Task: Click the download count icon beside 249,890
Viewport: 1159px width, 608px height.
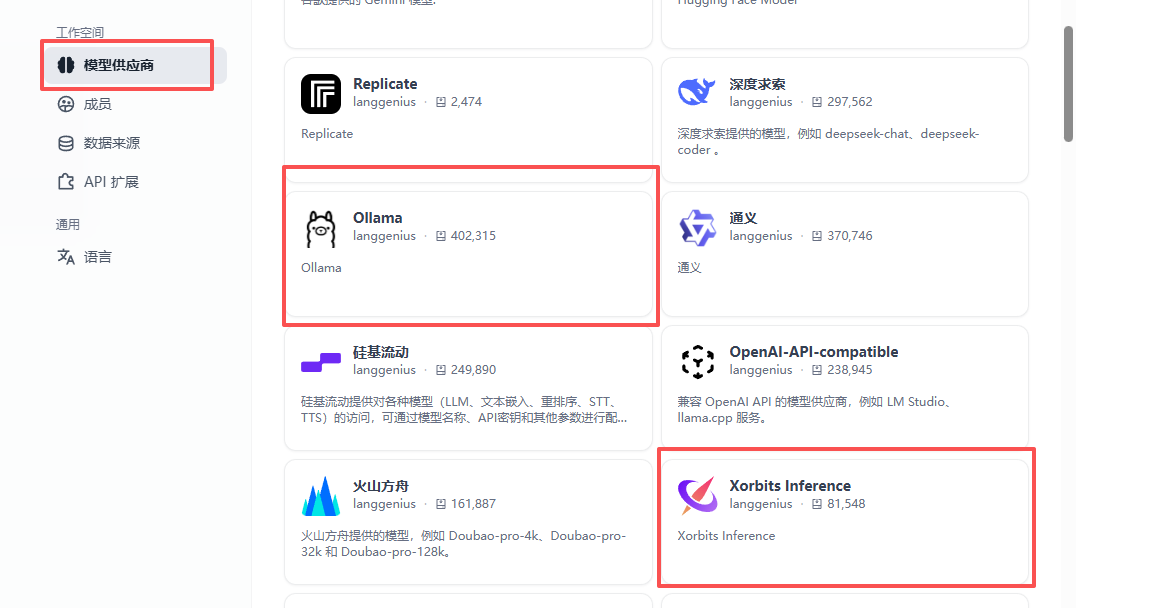Action: click(441, 369)
